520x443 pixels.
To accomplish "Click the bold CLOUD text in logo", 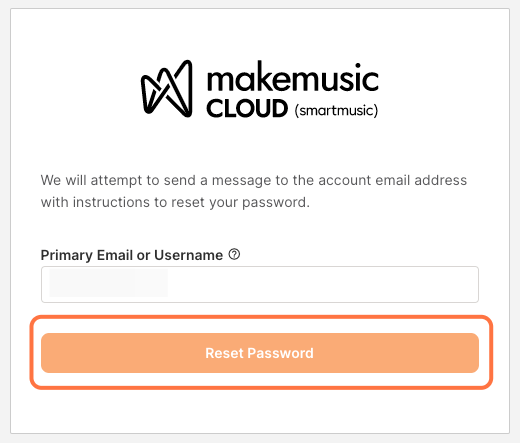I will (x=247, y=108).
